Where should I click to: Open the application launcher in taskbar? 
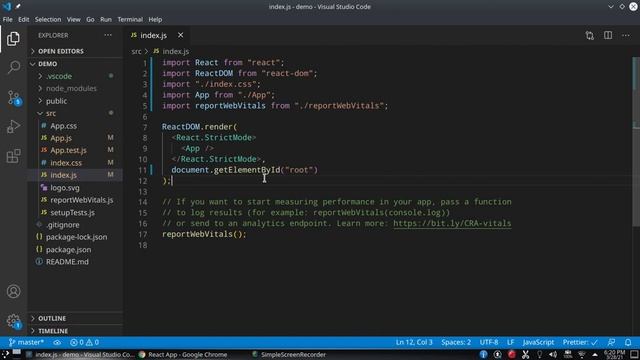[6, 354]
